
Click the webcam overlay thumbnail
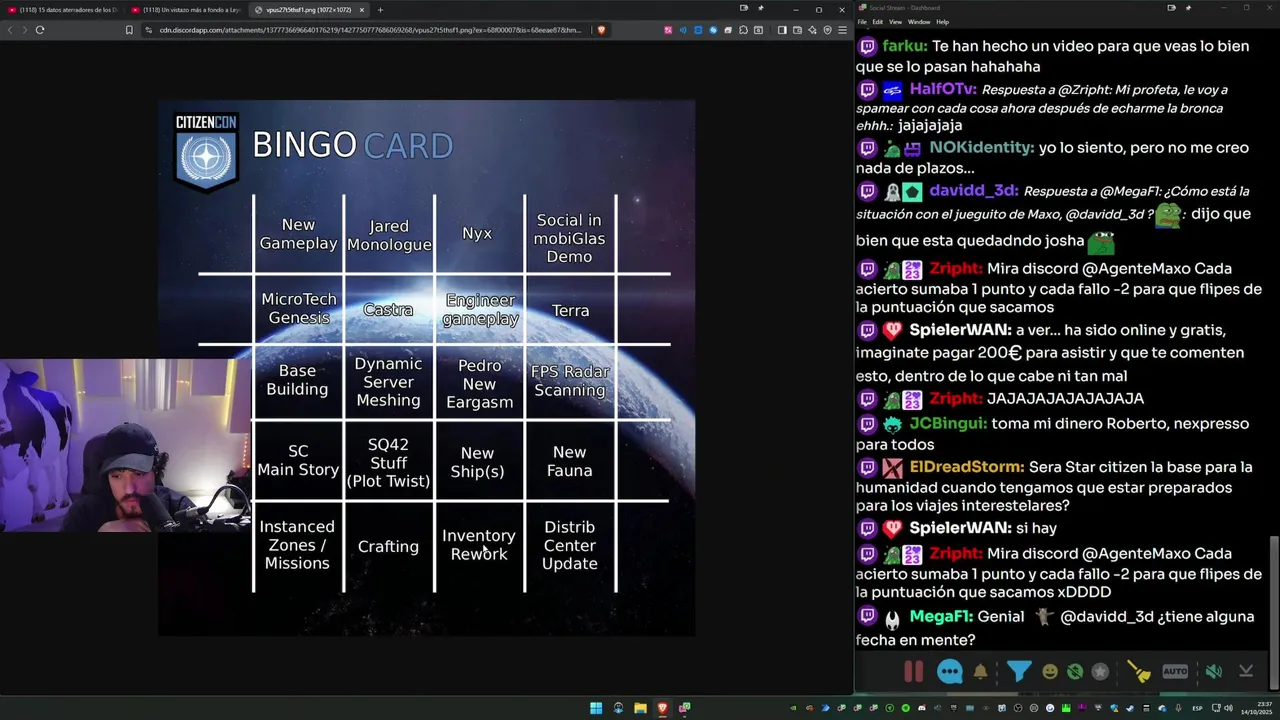[x=125, y=445]
